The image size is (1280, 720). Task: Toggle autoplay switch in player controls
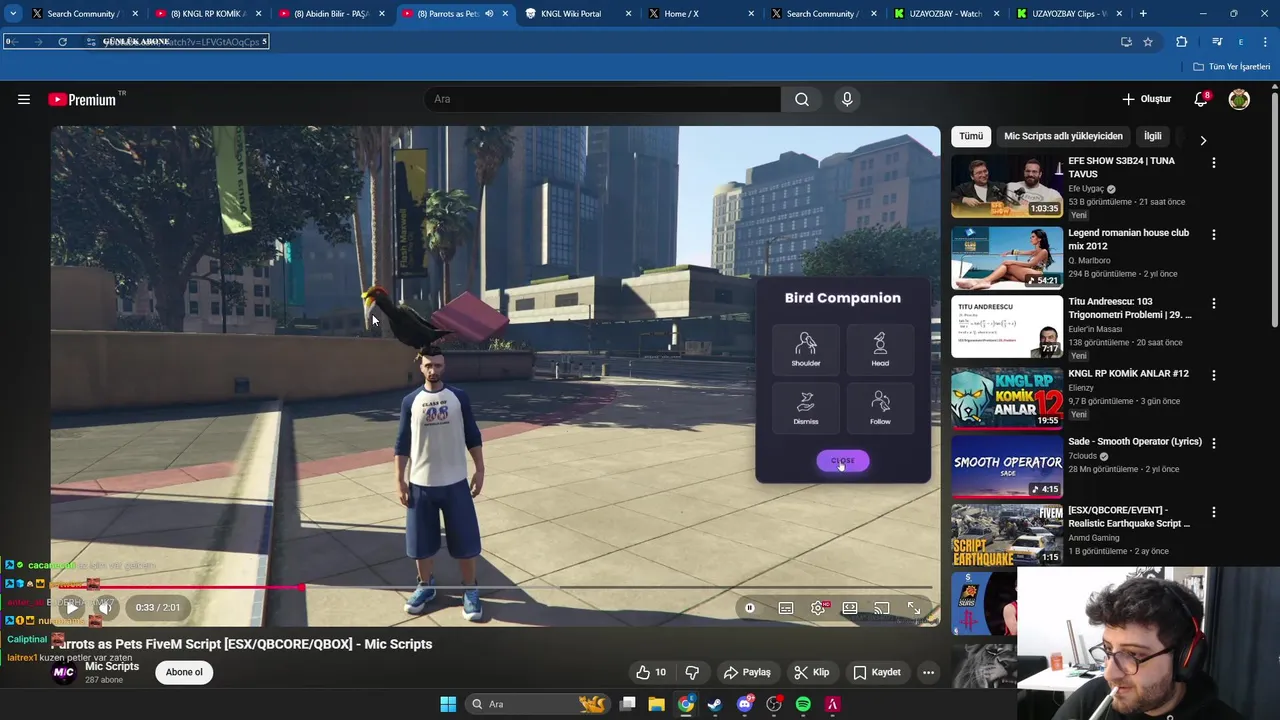coord(750,607)
